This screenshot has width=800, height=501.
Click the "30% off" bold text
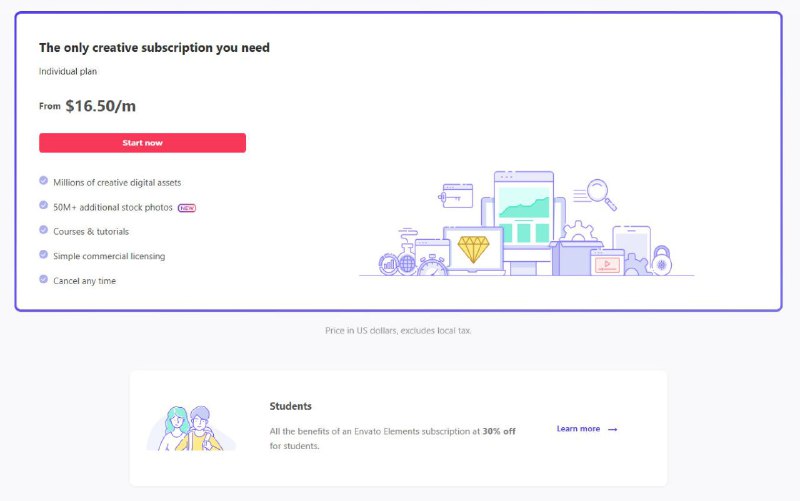(498, 431)
